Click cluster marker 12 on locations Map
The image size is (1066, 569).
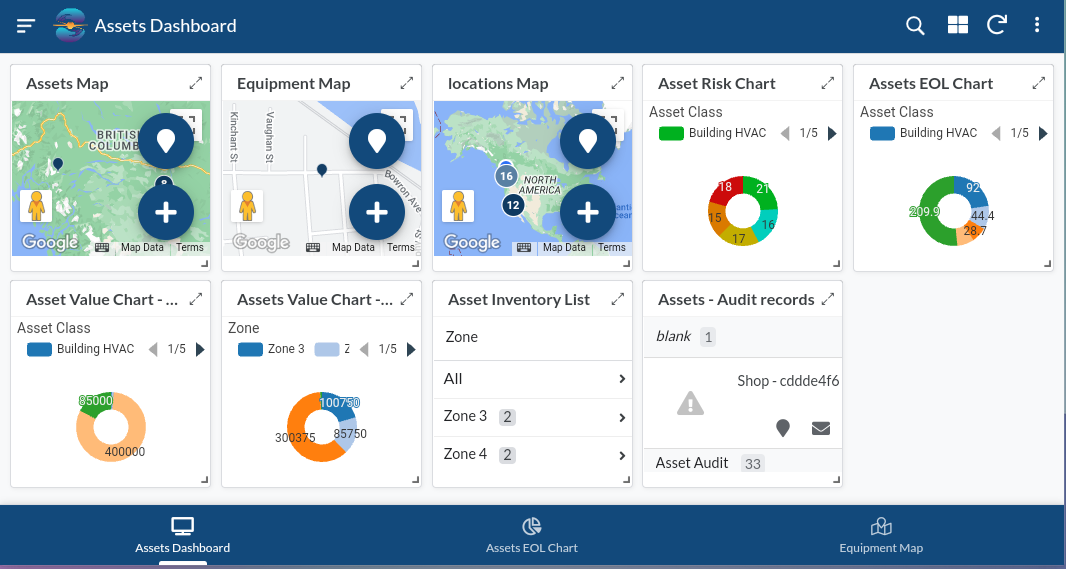(513, 205)
